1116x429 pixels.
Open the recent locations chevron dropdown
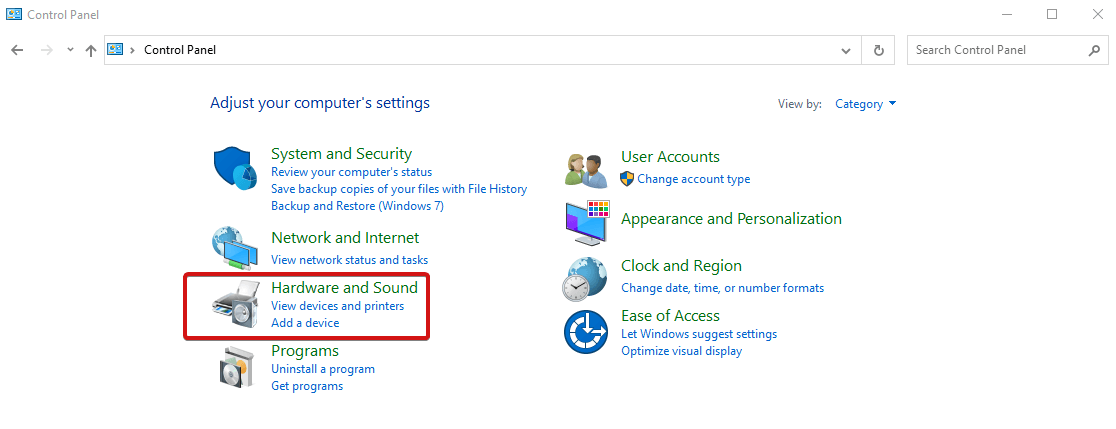pyautogui.click(x=70, y=50)
